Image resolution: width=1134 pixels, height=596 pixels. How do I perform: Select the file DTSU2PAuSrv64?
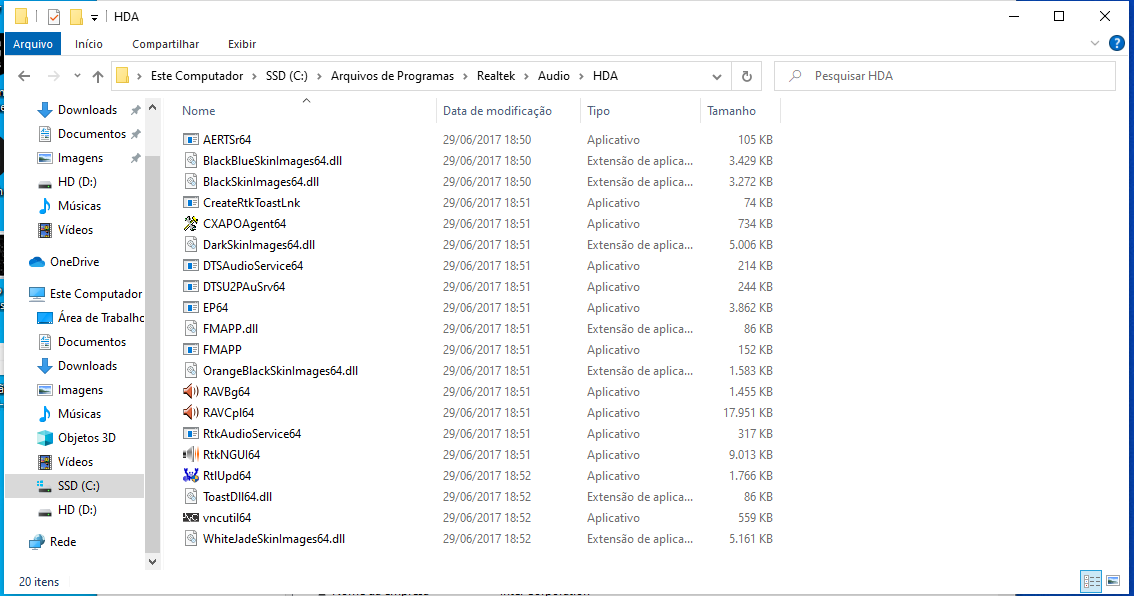(x=244, y=286)
